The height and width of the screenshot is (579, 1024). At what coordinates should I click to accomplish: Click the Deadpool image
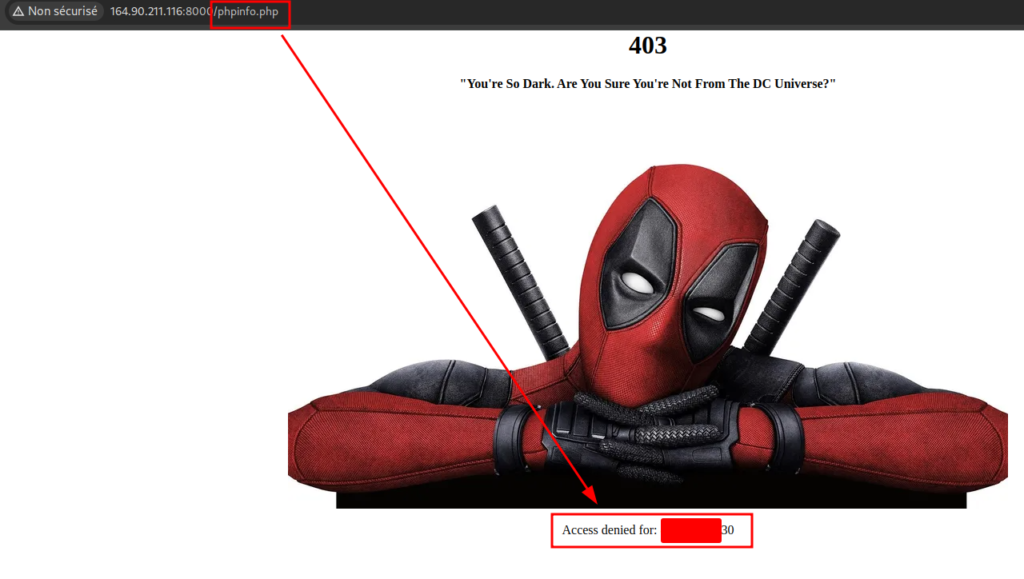[647, 336]
